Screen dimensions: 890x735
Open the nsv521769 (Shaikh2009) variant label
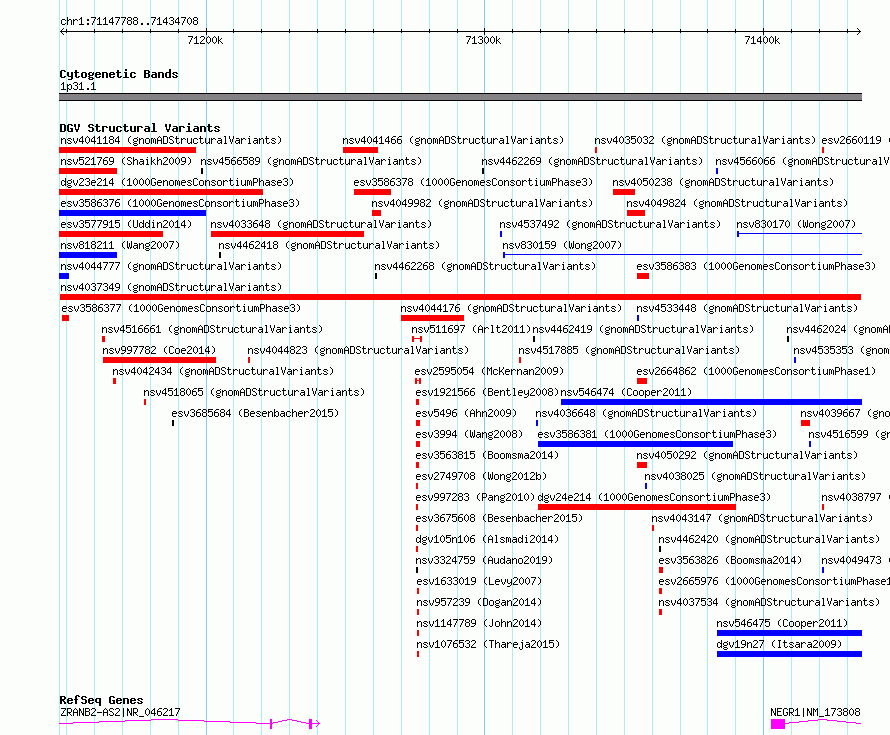(126, 161)
